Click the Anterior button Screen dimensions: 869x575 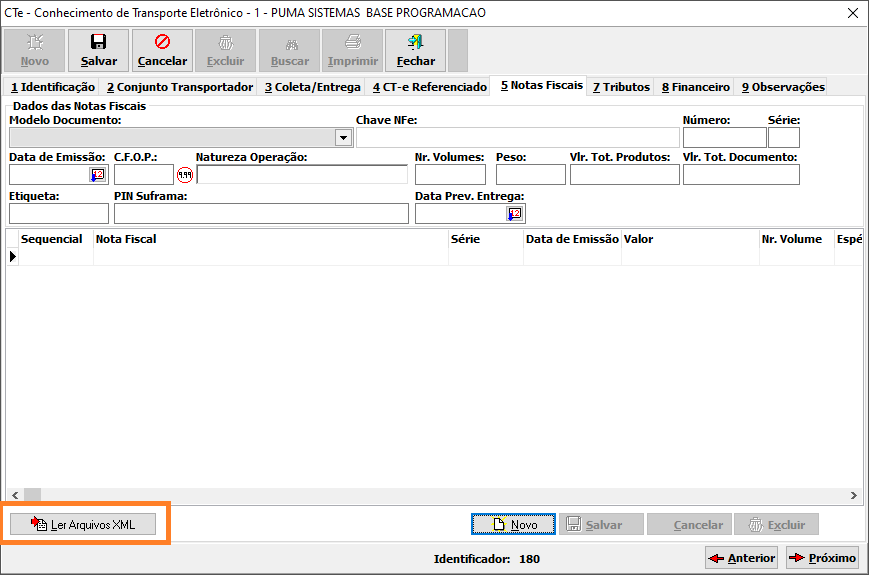(741, 558)
